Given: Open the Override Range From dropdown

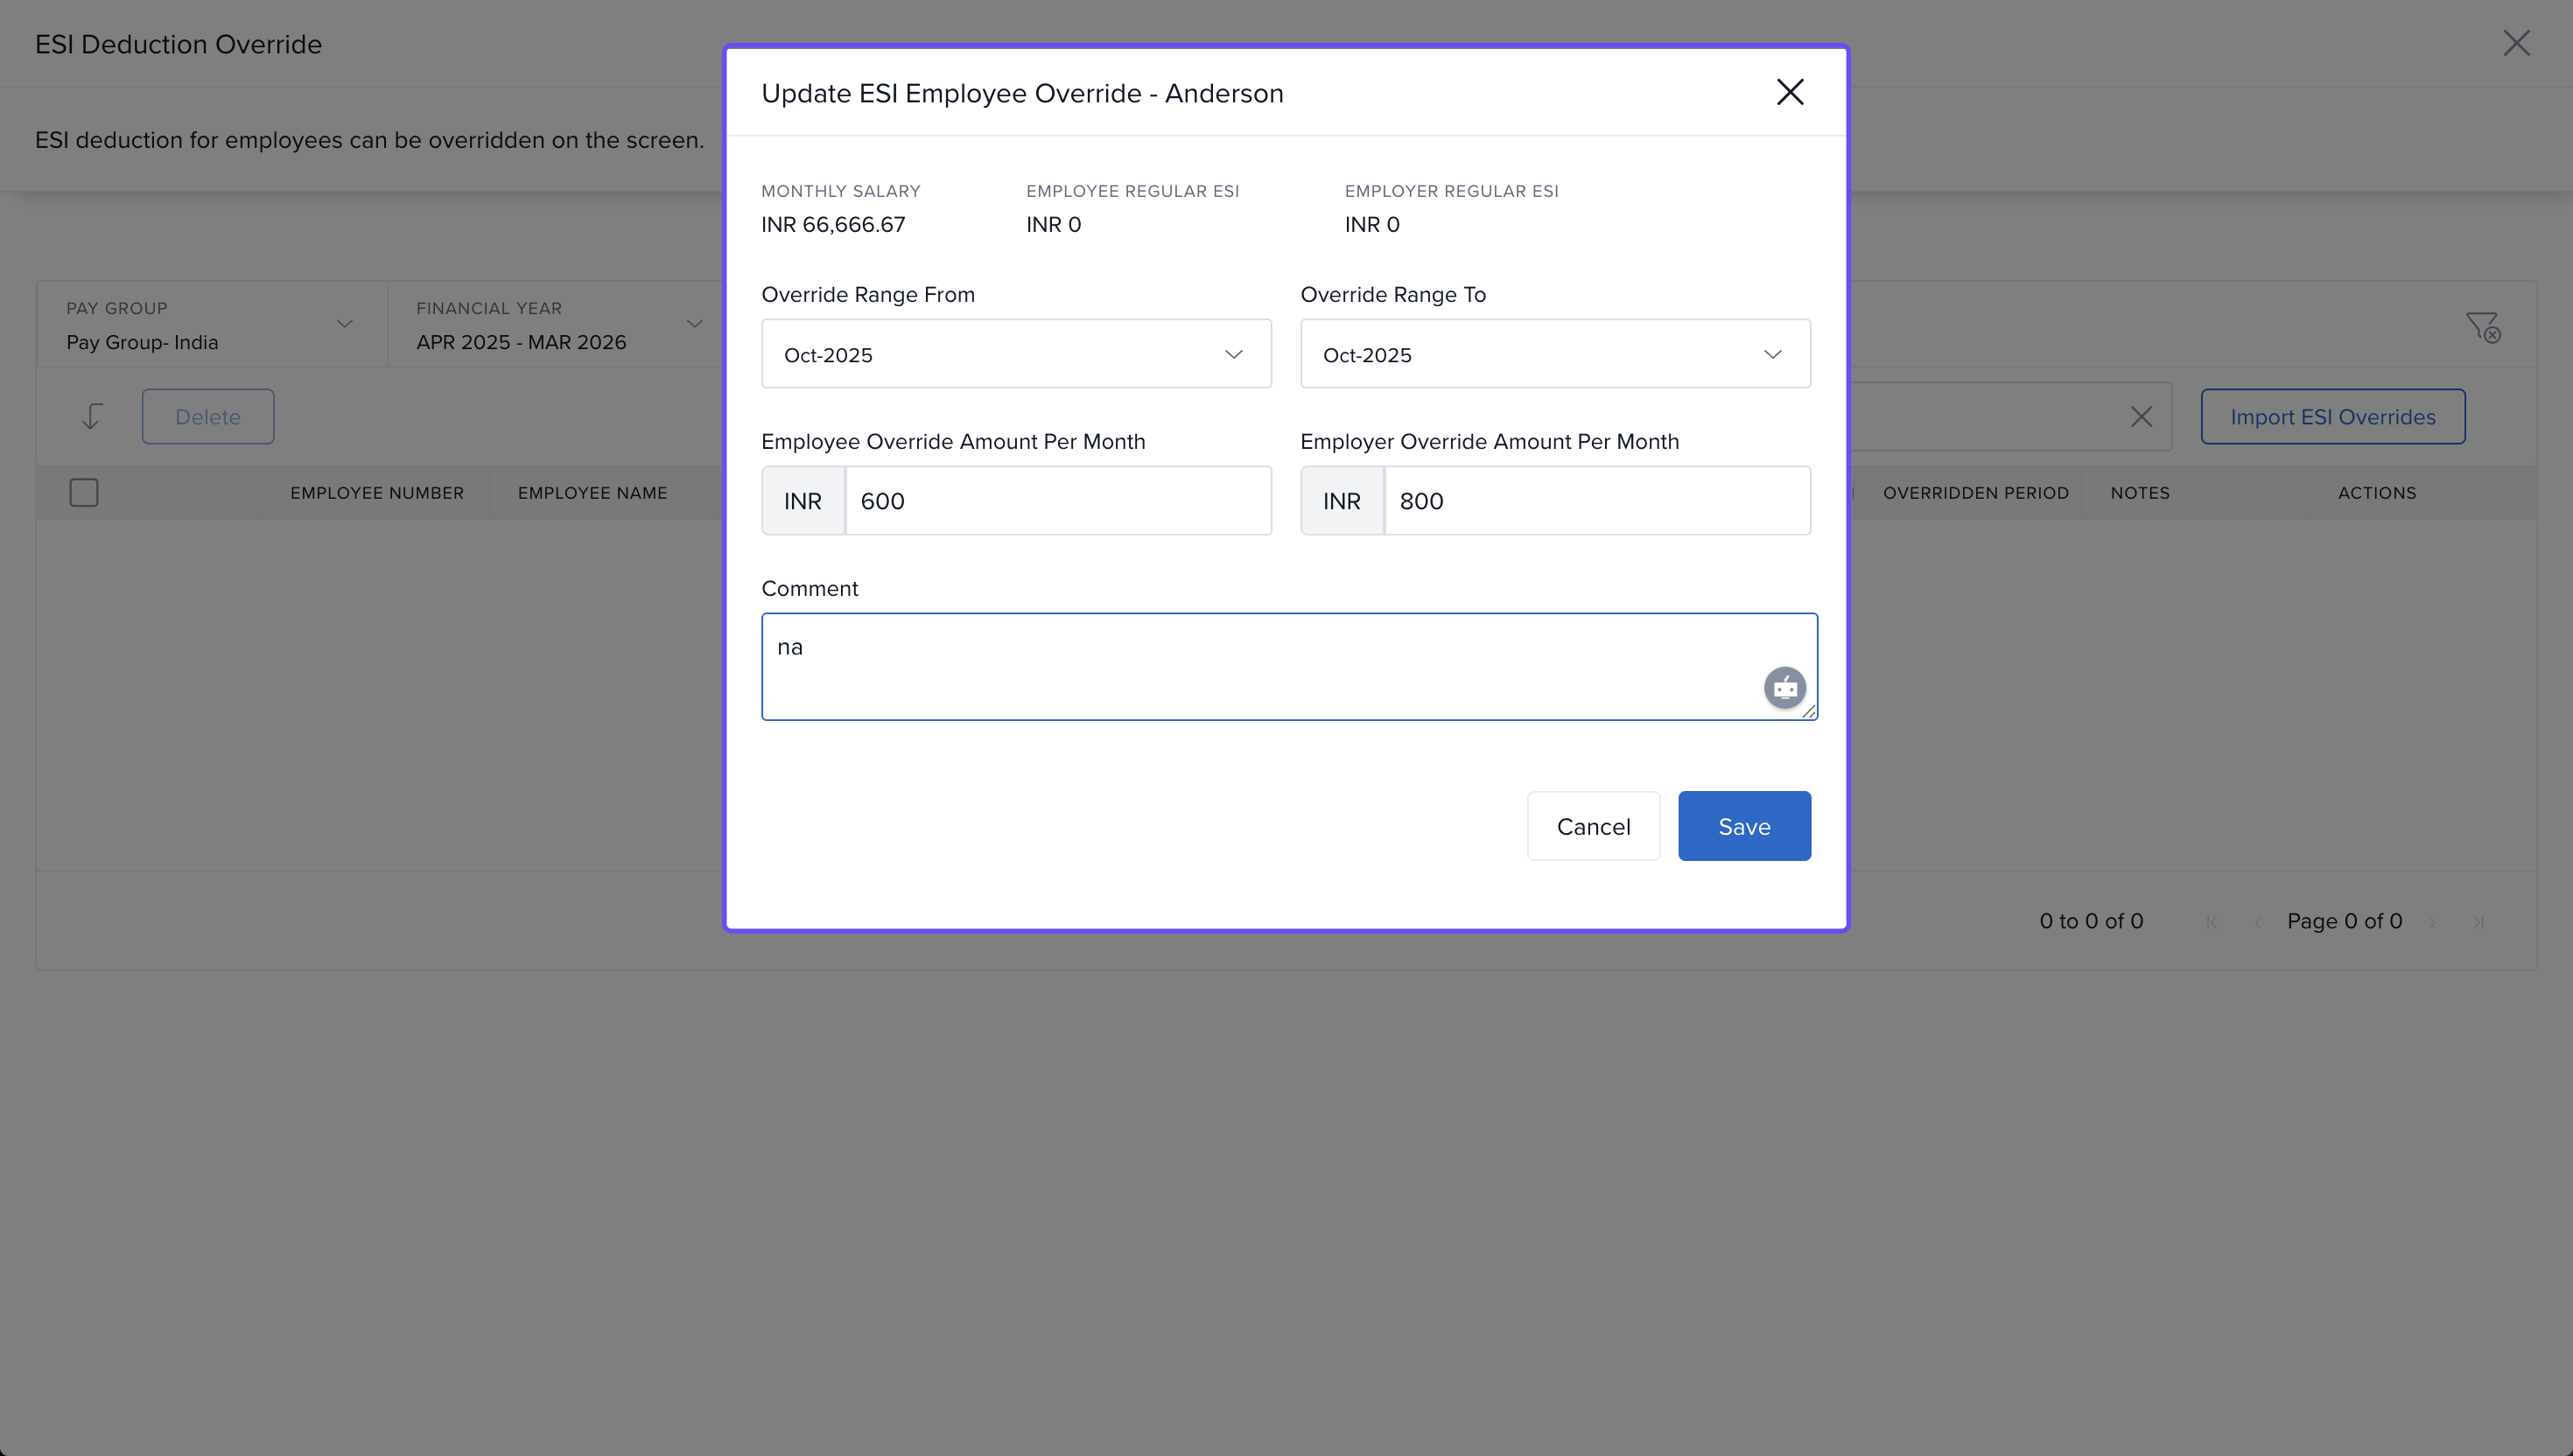Looking at the screenshot, I should click(x=1016, y=354).
